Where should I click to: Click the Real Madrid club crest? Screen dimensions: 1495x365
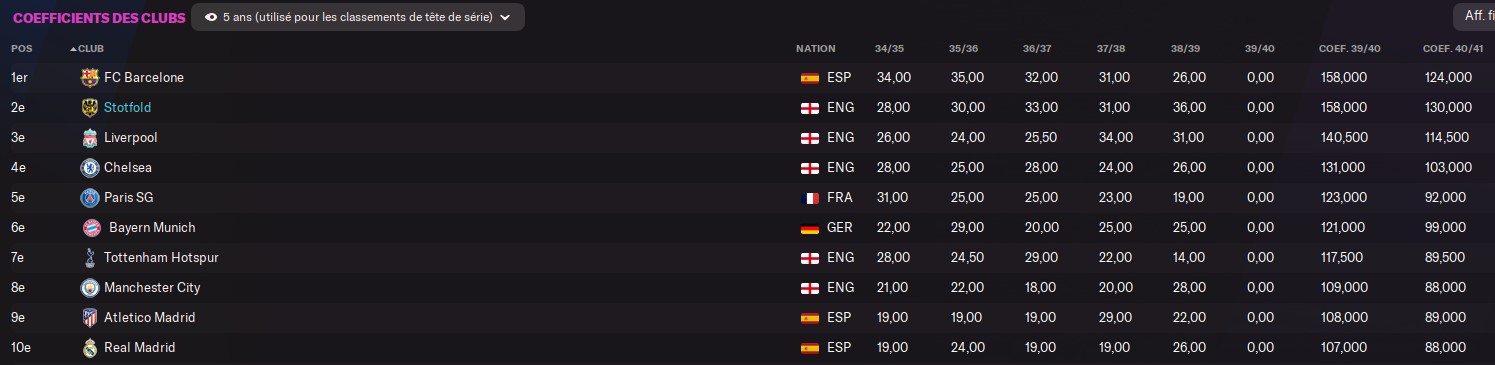pyautogui.click(x=89, y=347)
